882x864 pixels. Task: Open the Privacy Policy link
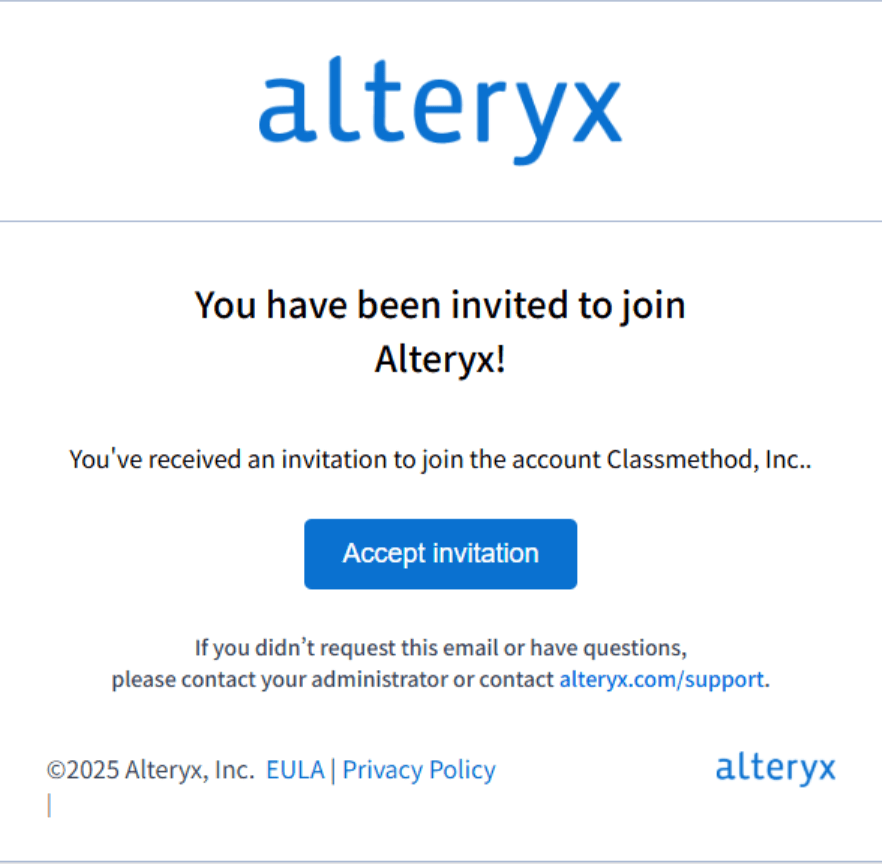[x=418, y=769]
